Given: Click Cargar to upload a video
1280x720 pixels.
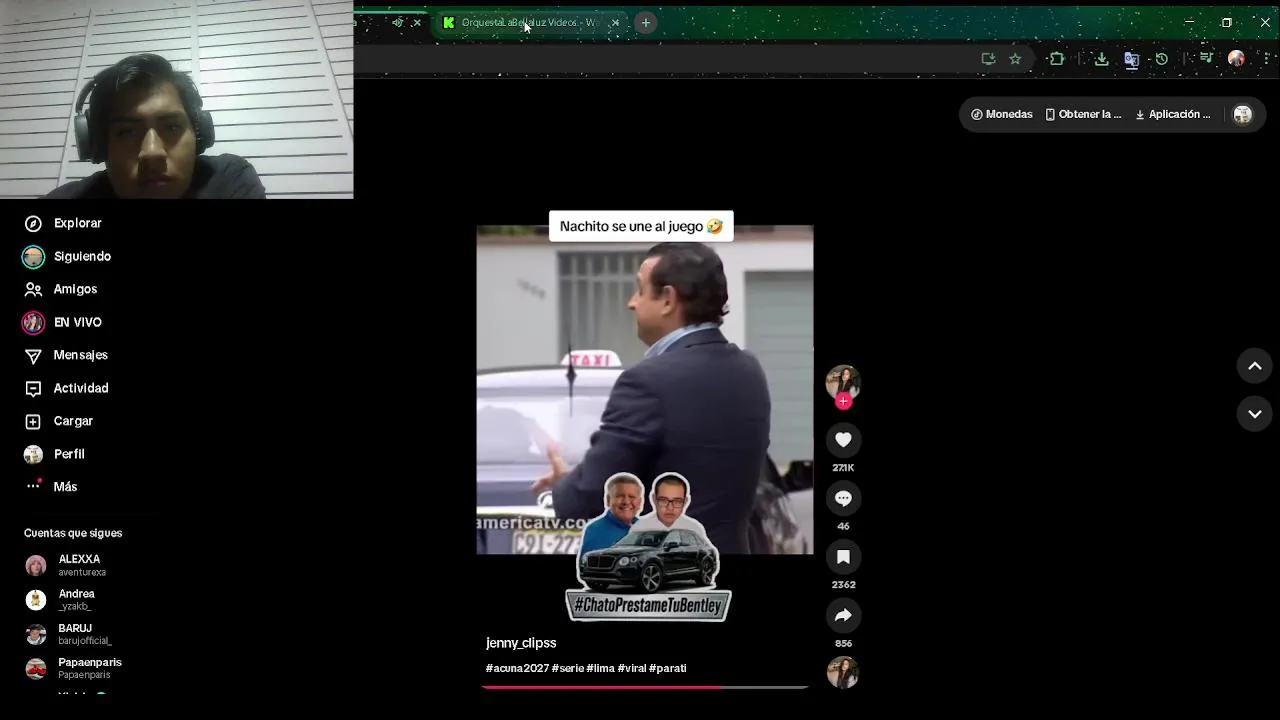Looking at the screenshot, I should pos(59,421).
